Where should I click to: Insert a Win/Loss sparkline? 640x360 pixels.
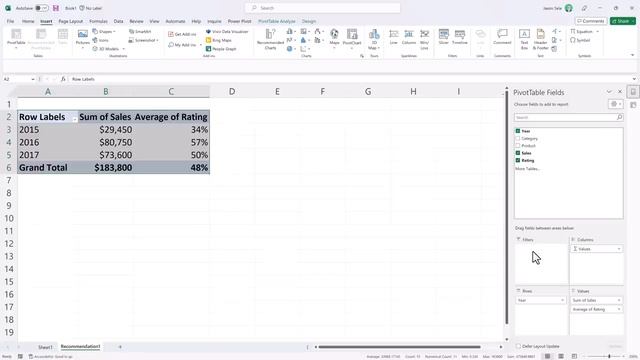[424, 39]
